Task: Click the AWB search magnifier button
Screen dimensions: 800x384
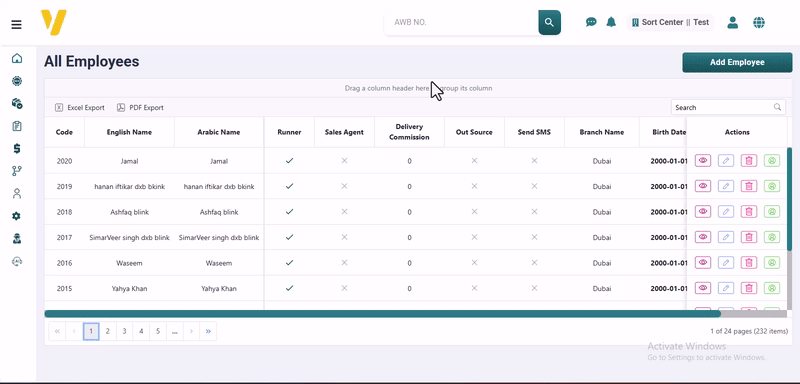Action: tap(549, 22)
